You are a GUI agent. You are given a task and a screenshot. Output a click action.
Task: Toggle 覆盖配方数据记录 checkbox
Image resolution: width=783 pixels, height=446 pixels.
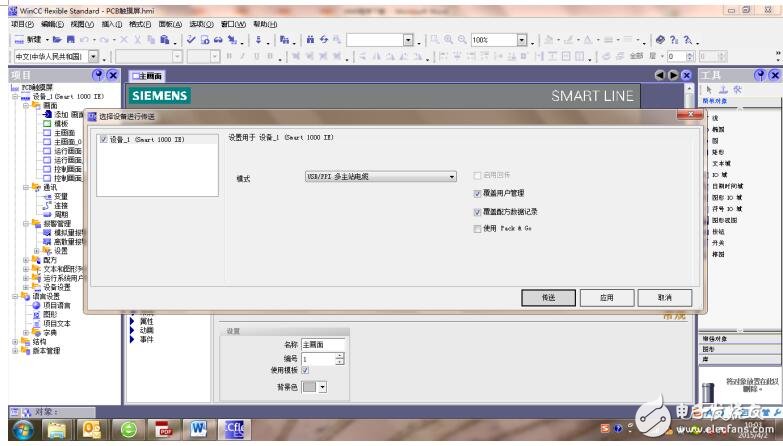point(477,212)
